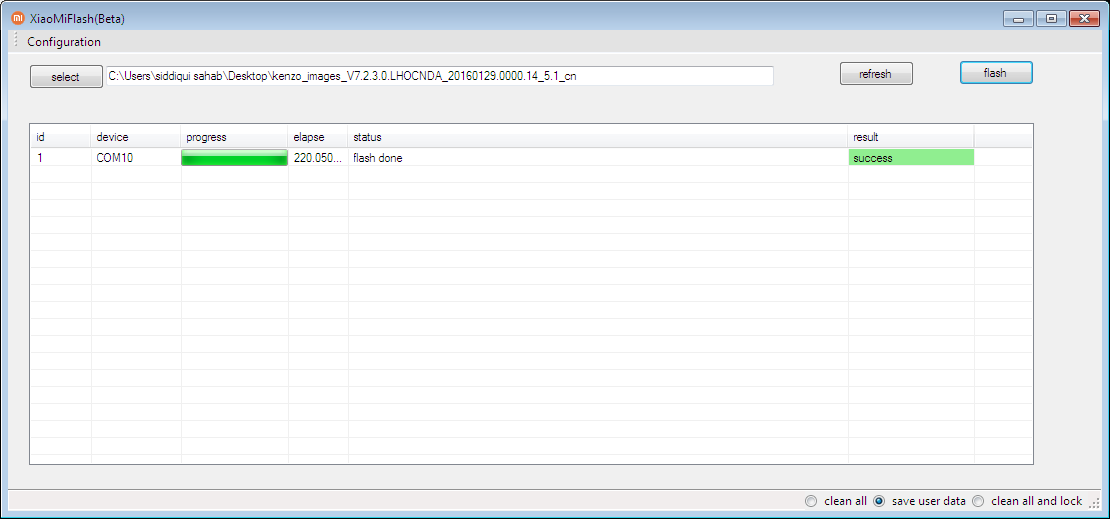Click the 'elapse' column header
Screen dimensions: 1110x519
click(x=318, y=137)
